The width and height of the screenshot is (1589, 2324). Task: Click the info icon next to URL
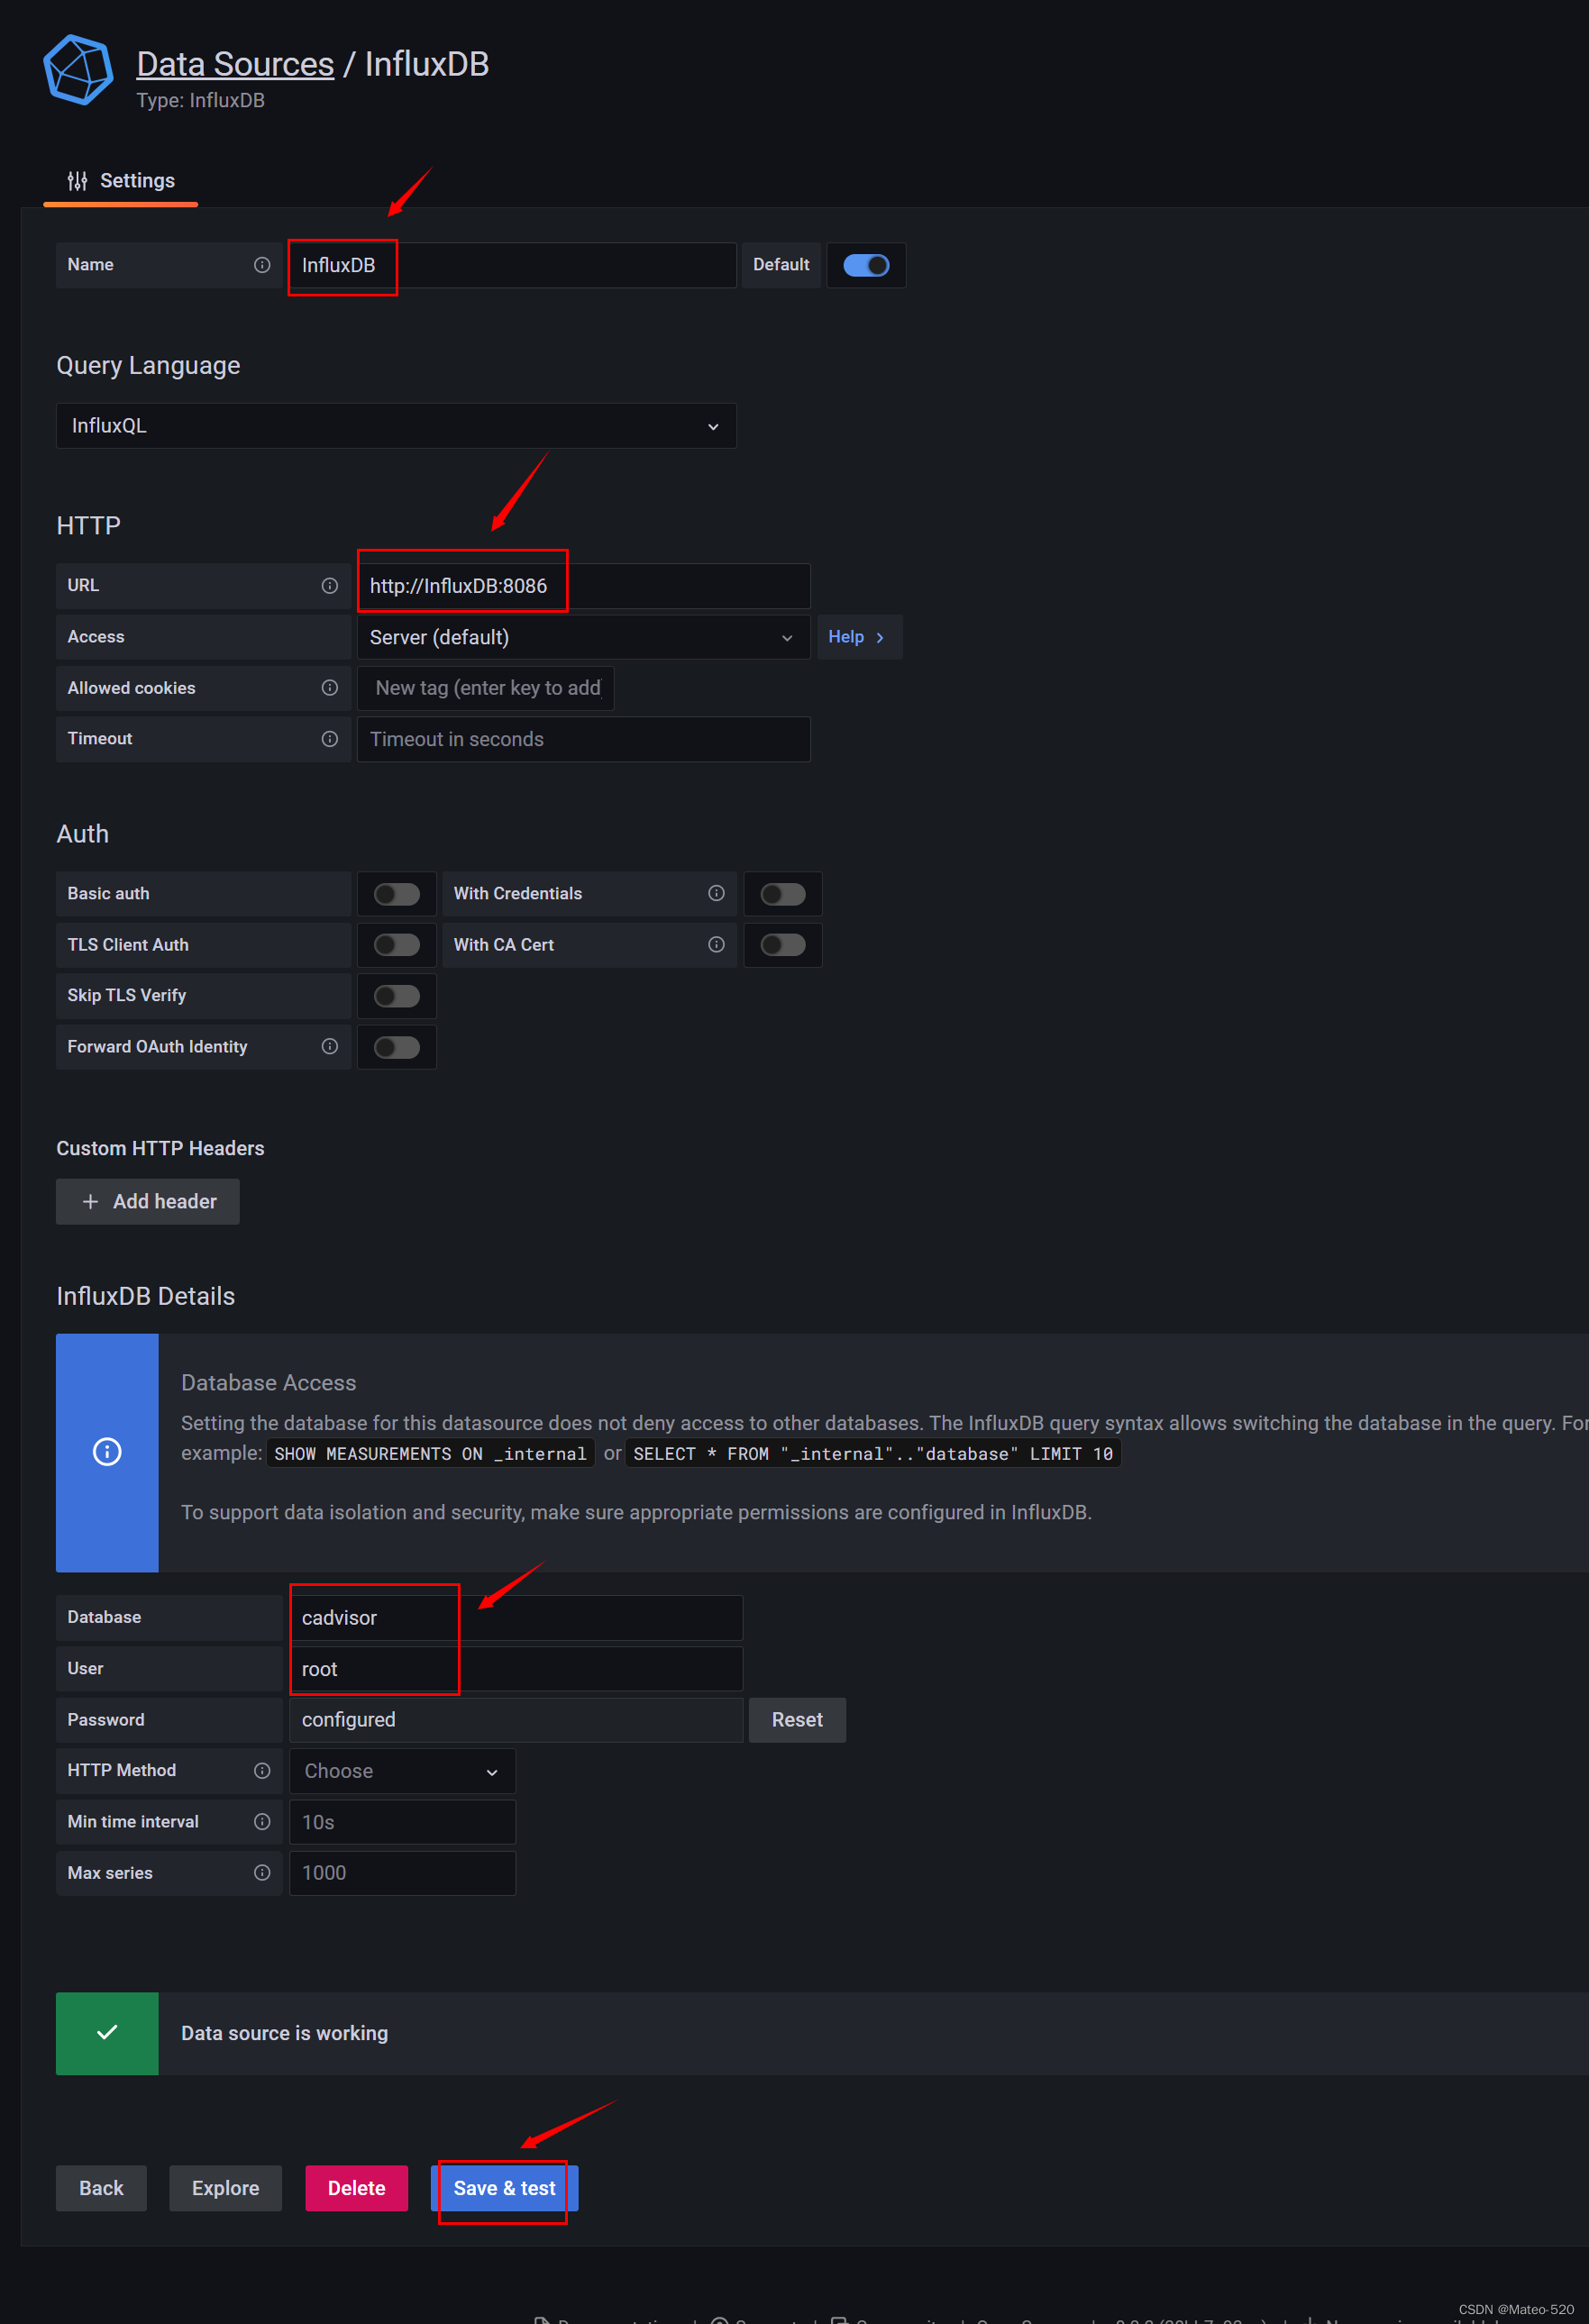(330, 585)
